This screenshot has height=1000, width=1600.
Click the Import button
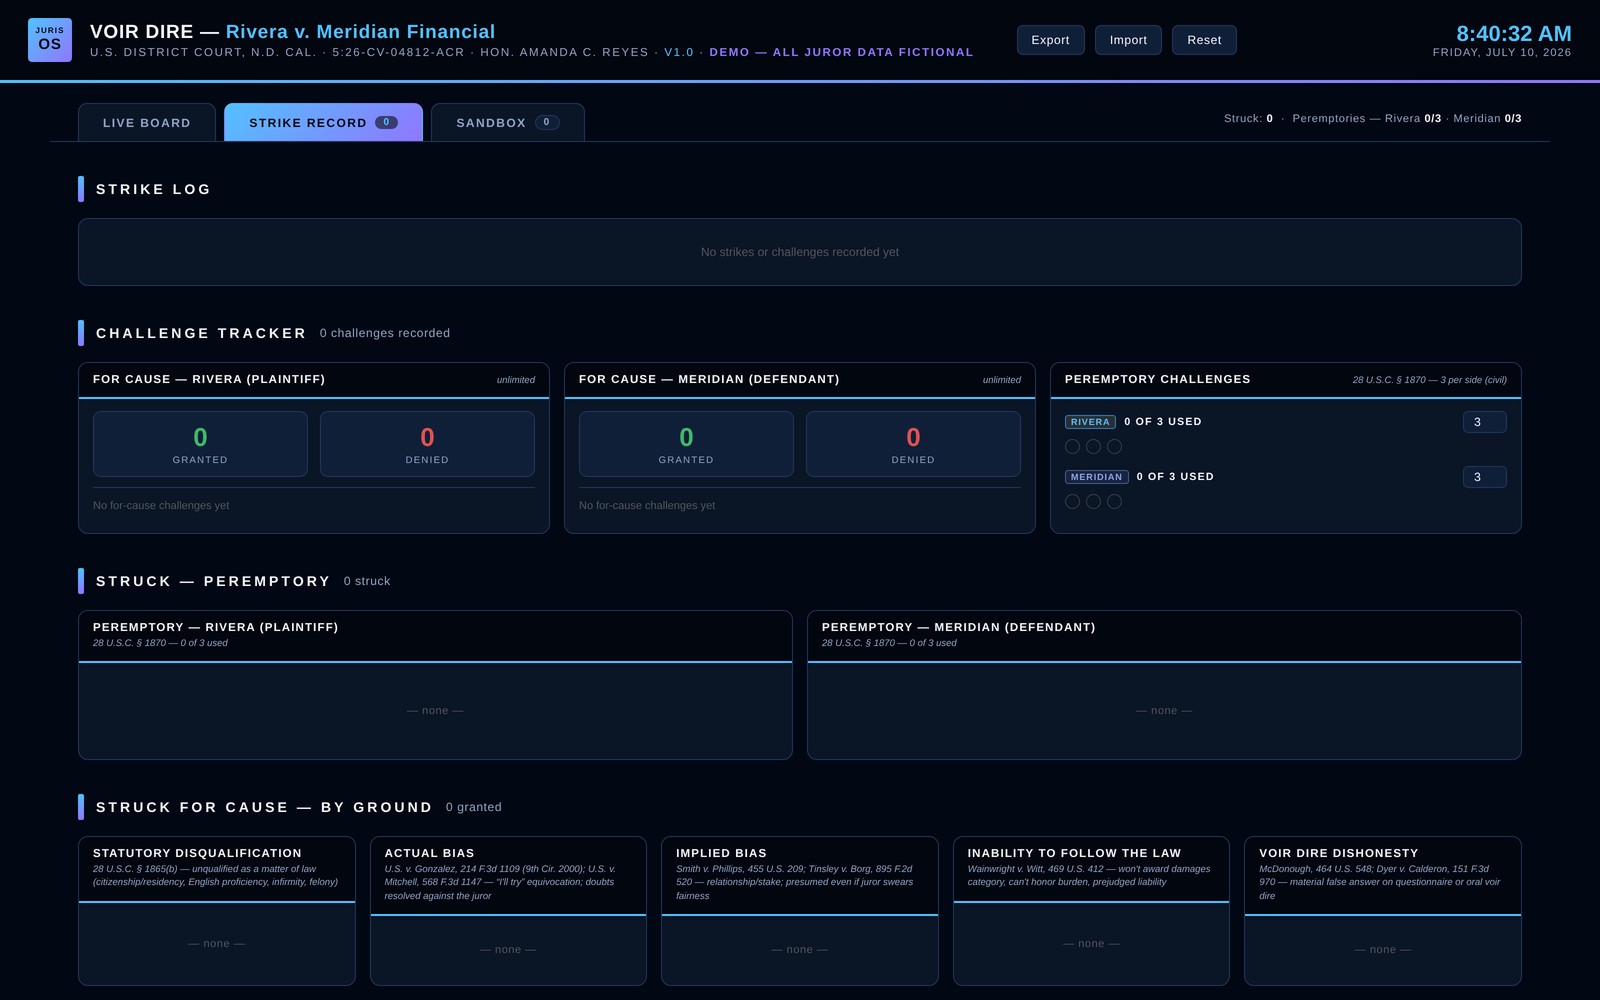click(x=1128, y=40)
